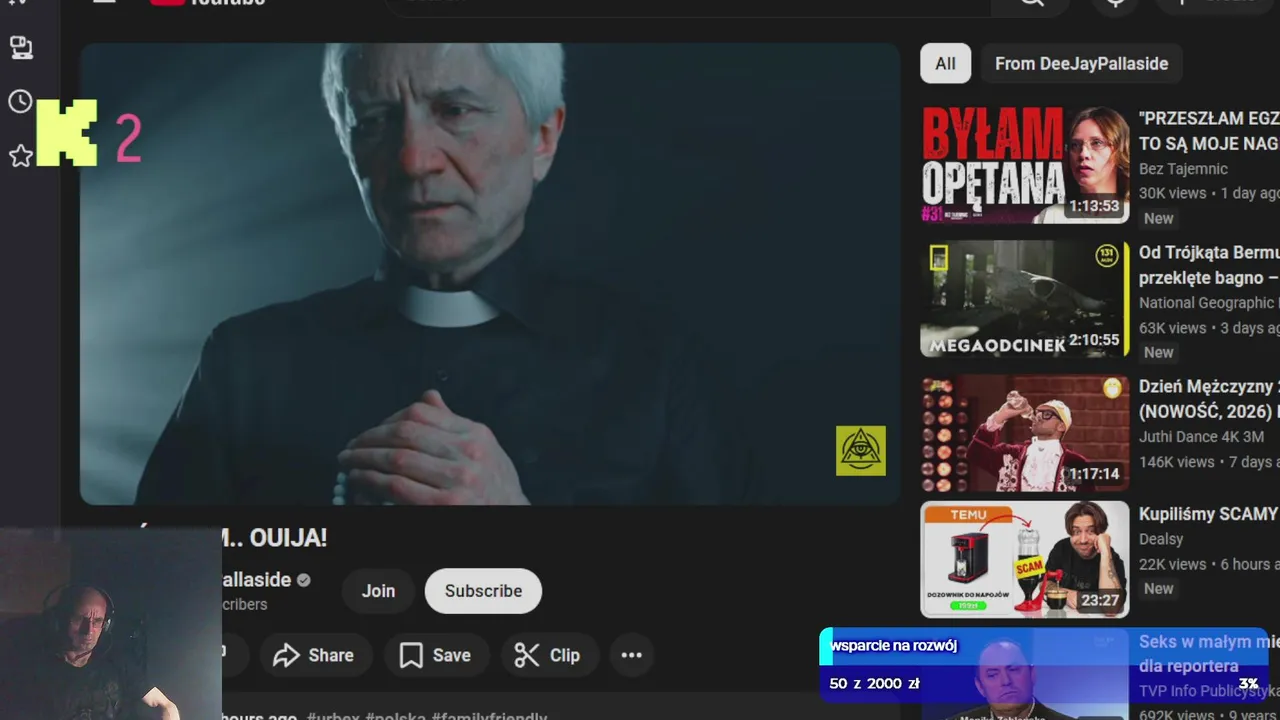Image resolution: width=1280 pixels, height=720 pixels.
Task: Click the Share arrow icon
Action: (286, 655)
